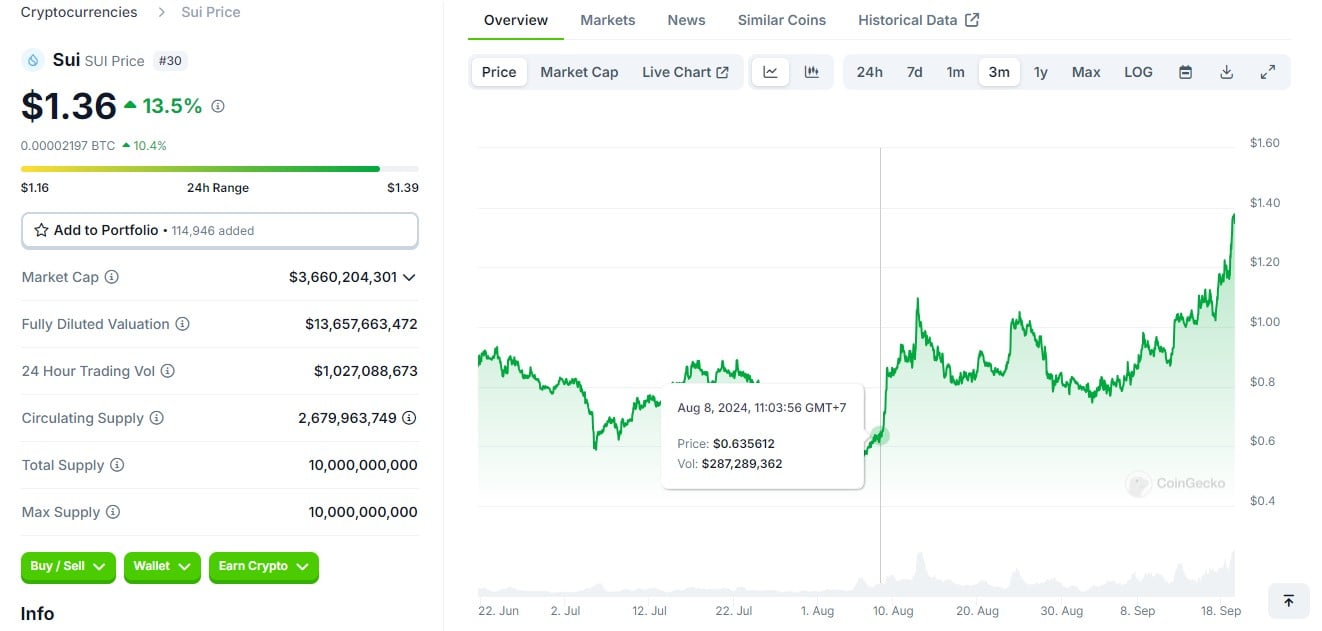Expand the chart to fullscreen

click(x=1267, y=72)
